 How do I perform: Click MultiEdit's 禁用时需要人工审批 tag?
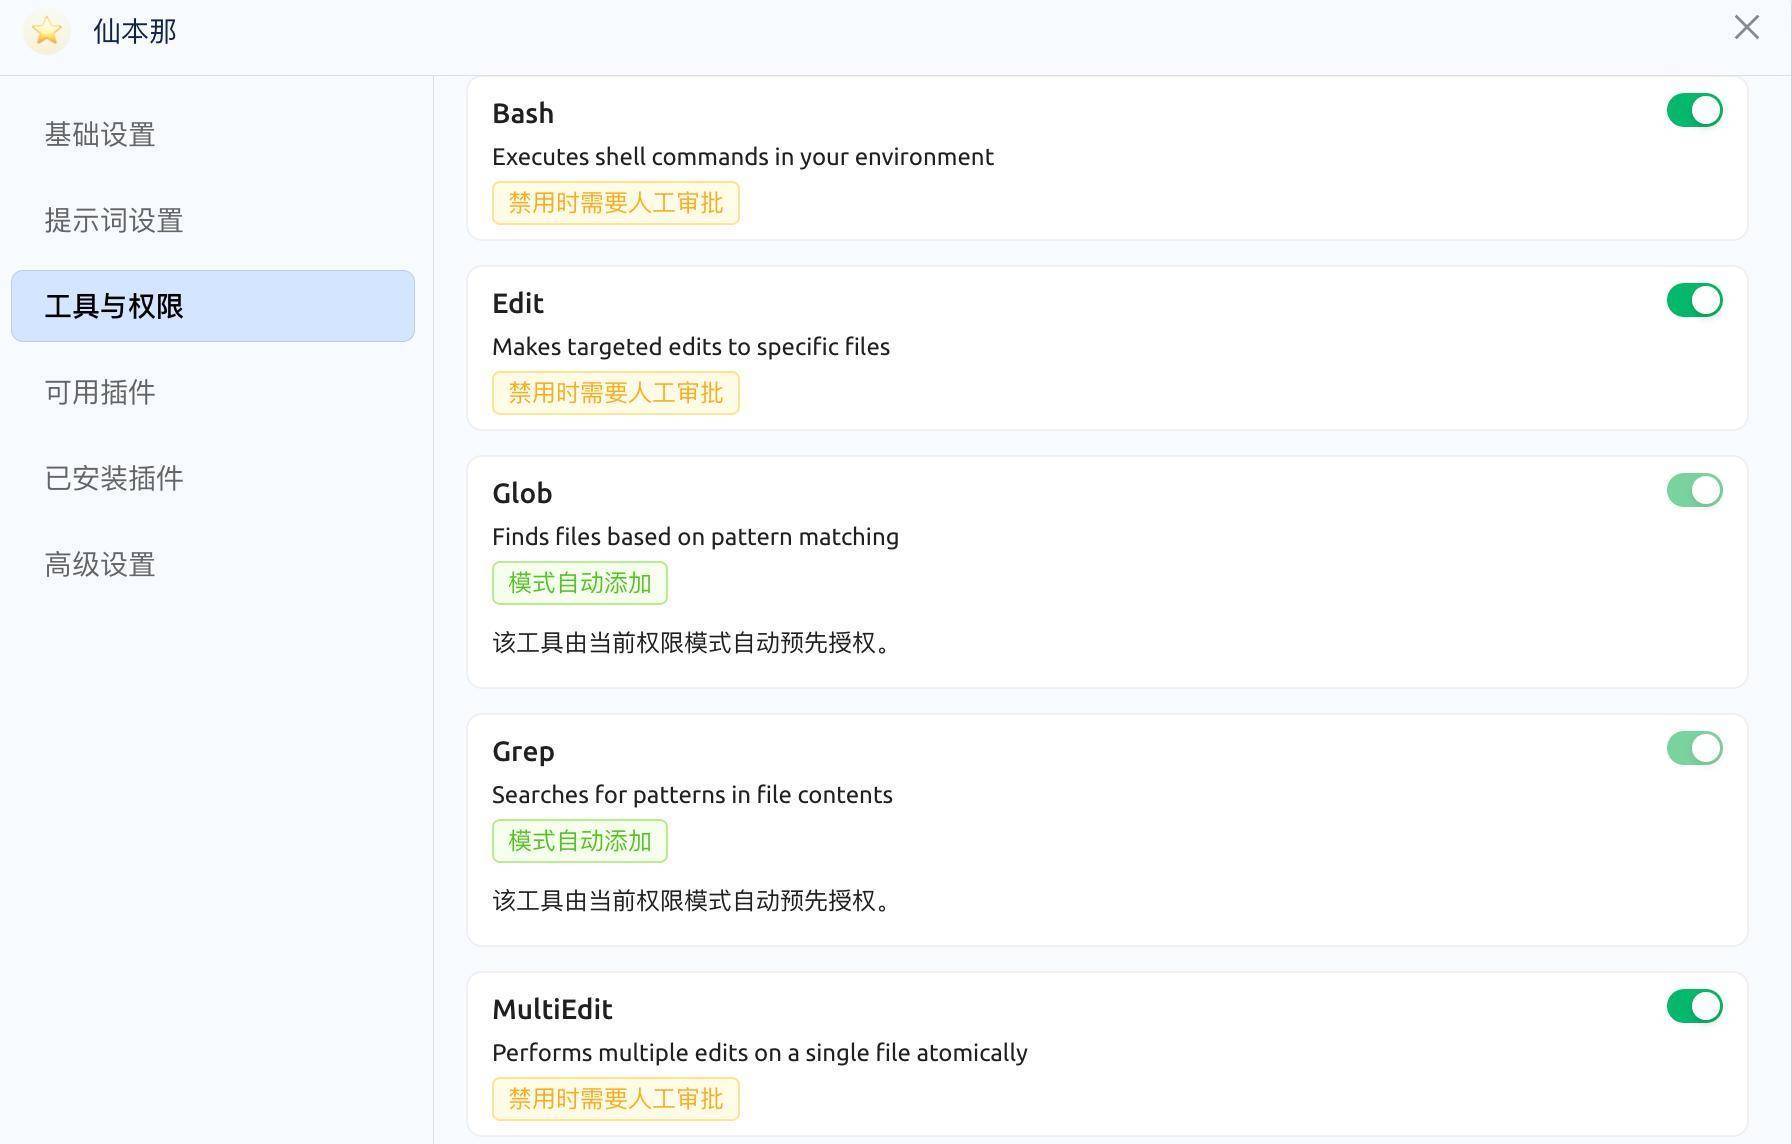click(x=615, y=1099)
